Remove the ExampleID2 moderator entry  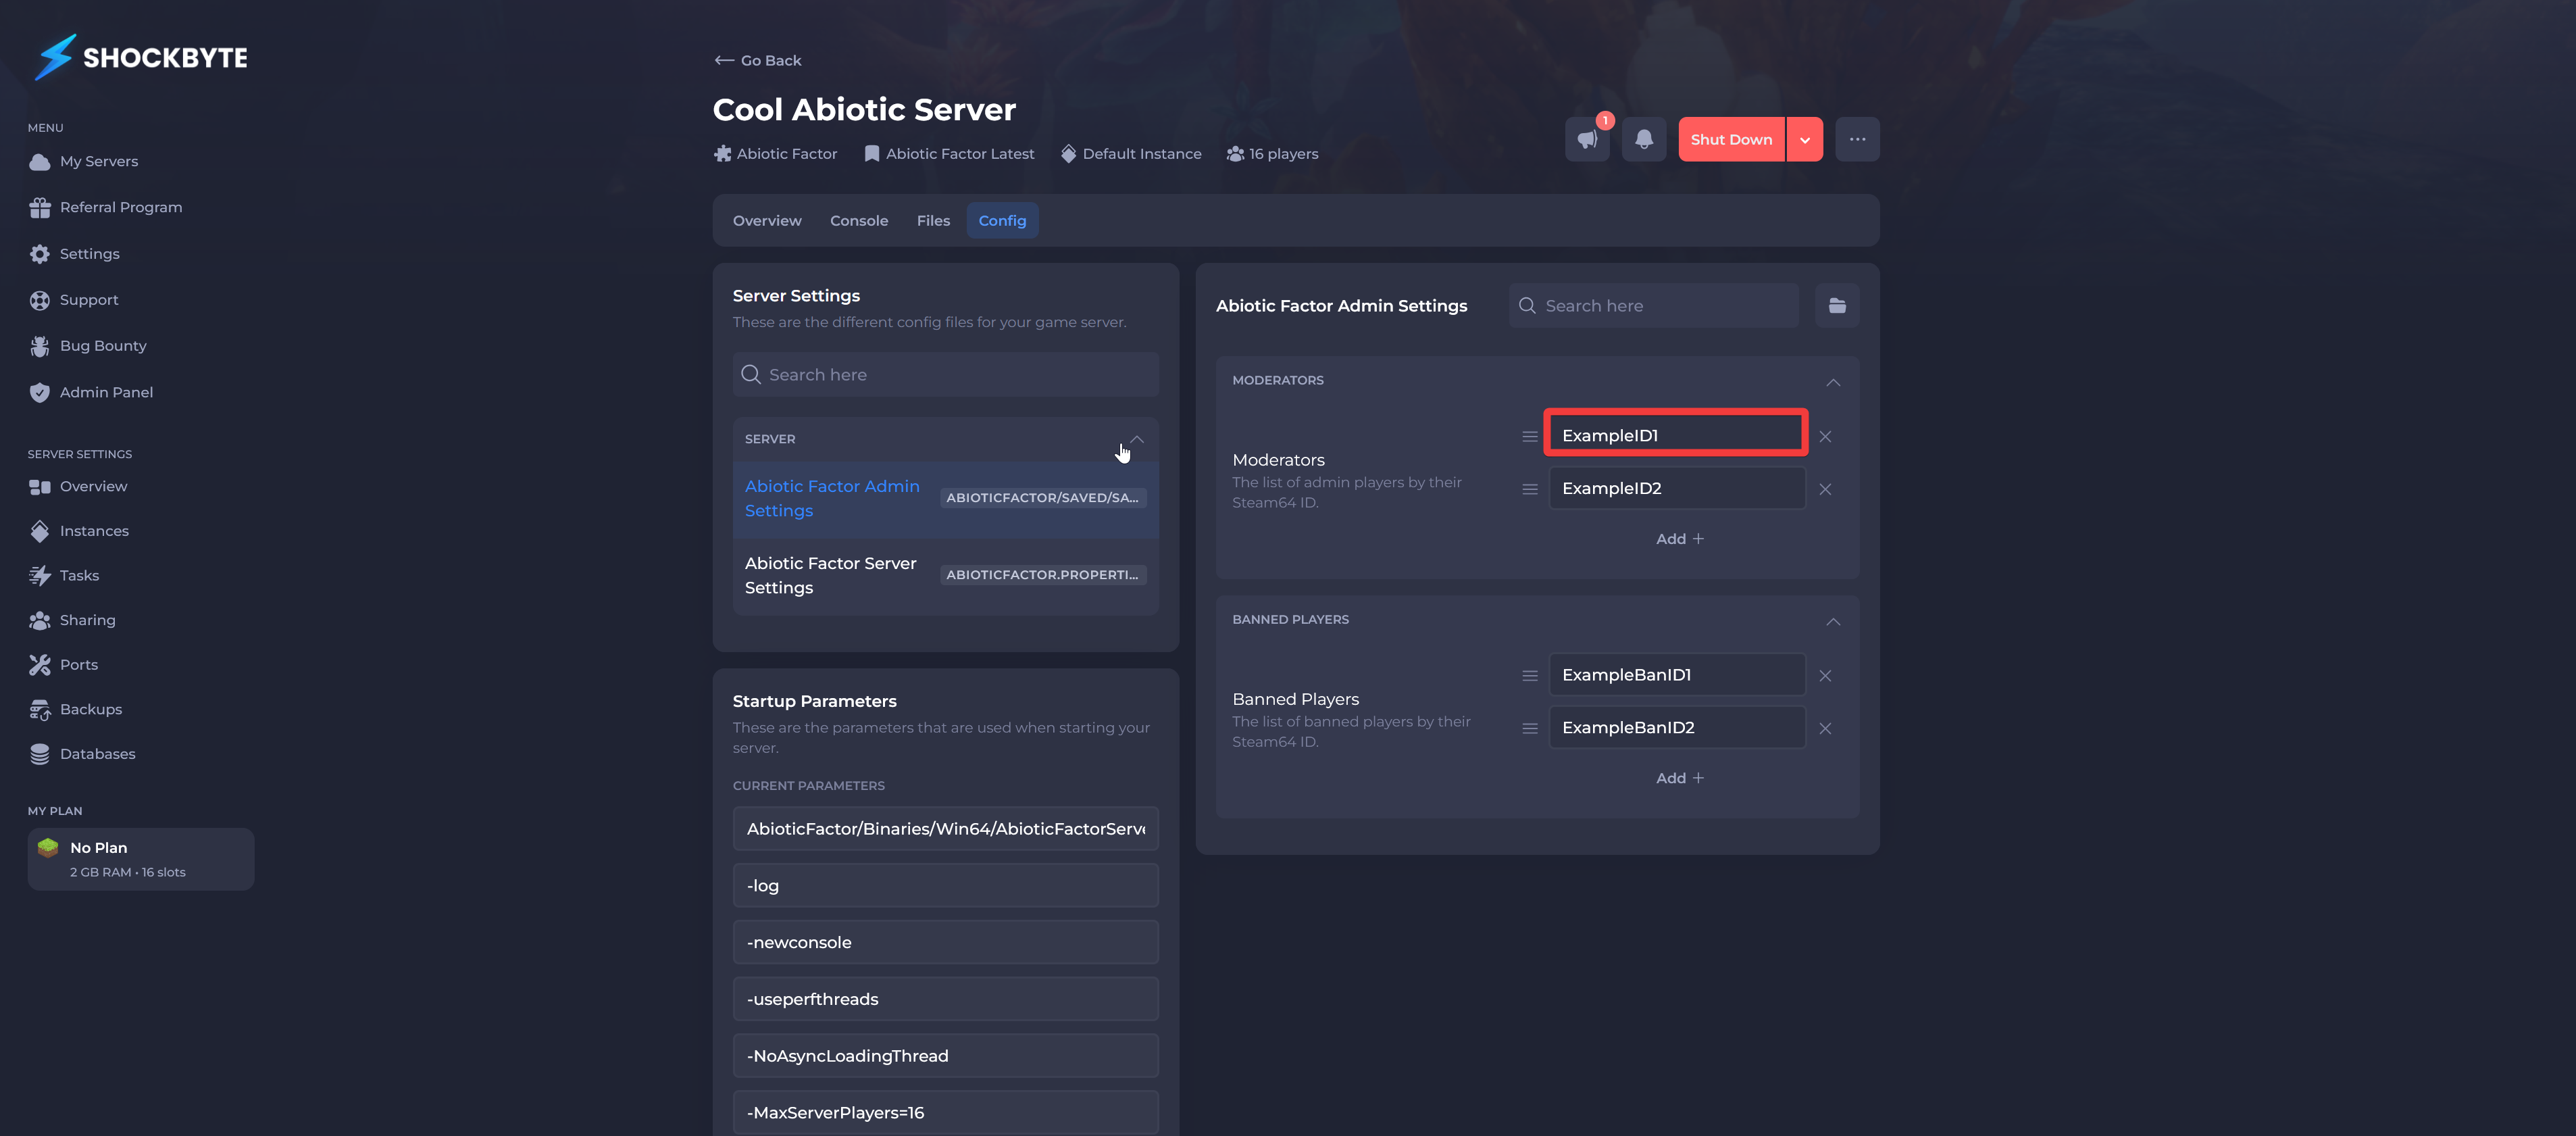[x=1825, y=489]
